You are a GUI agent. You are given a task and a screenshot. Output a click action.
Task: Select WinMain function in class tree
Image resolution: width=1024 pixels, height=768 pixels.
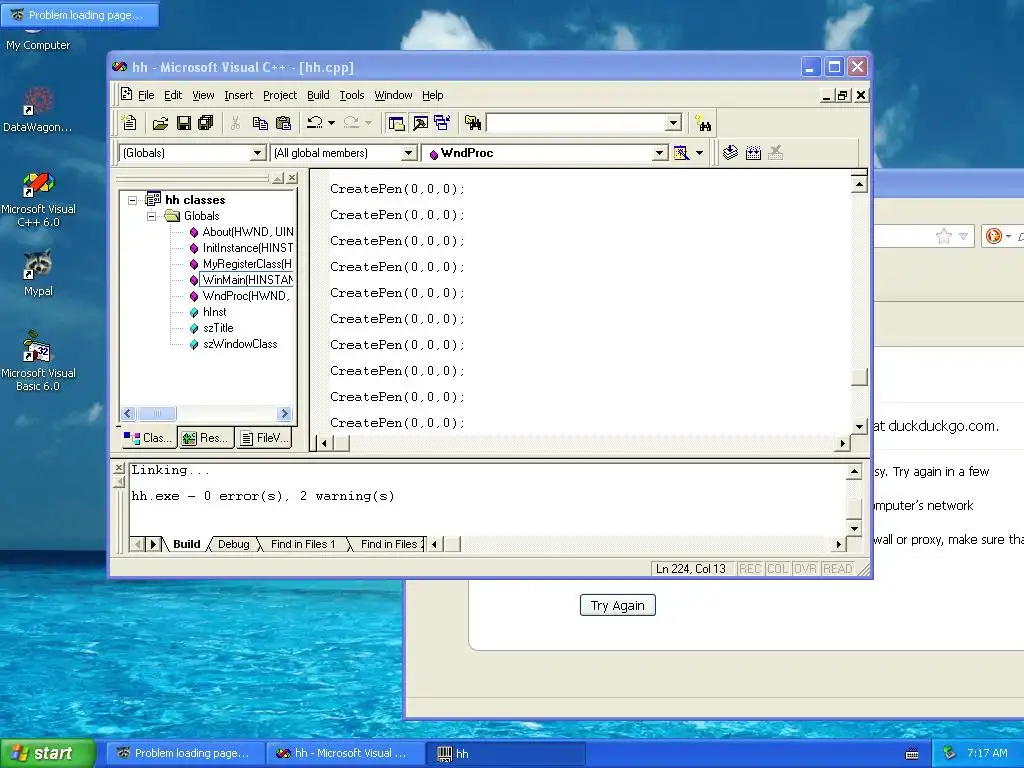coord(247,280)
